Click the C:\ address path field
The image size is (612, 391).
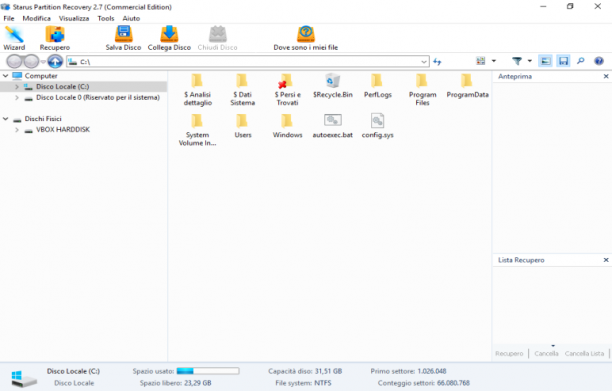click(247, 62)
